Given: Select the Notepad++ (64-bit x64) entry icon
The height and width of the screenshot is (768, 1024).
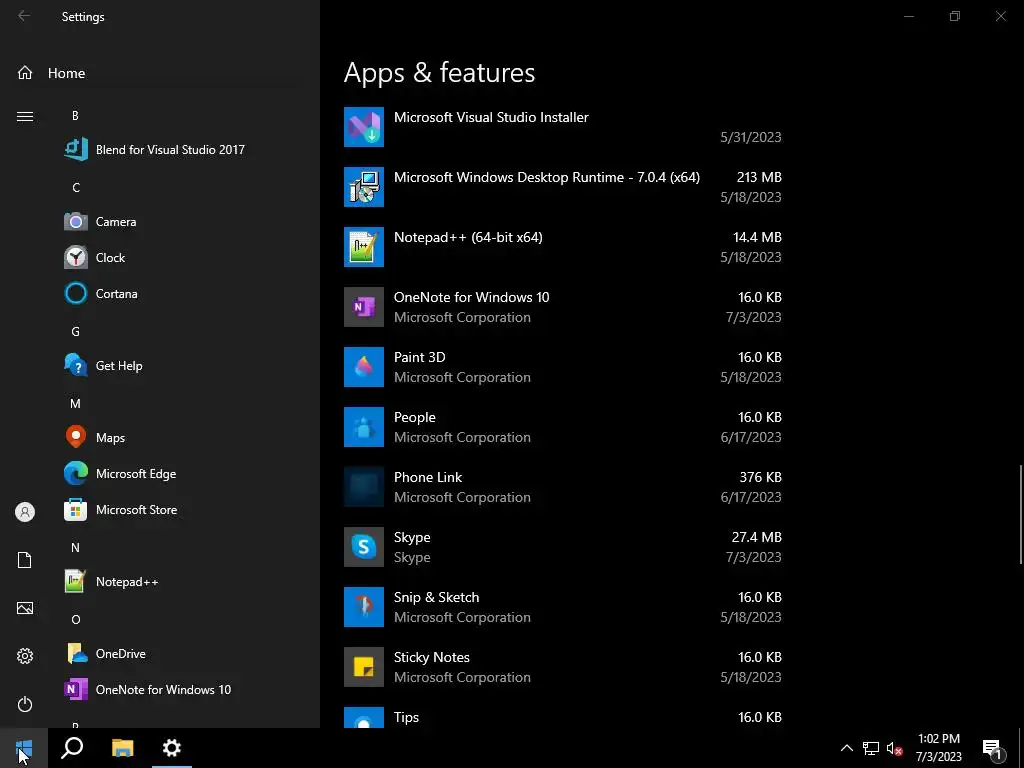Looking at the screenshot, I should pos(364,247).
